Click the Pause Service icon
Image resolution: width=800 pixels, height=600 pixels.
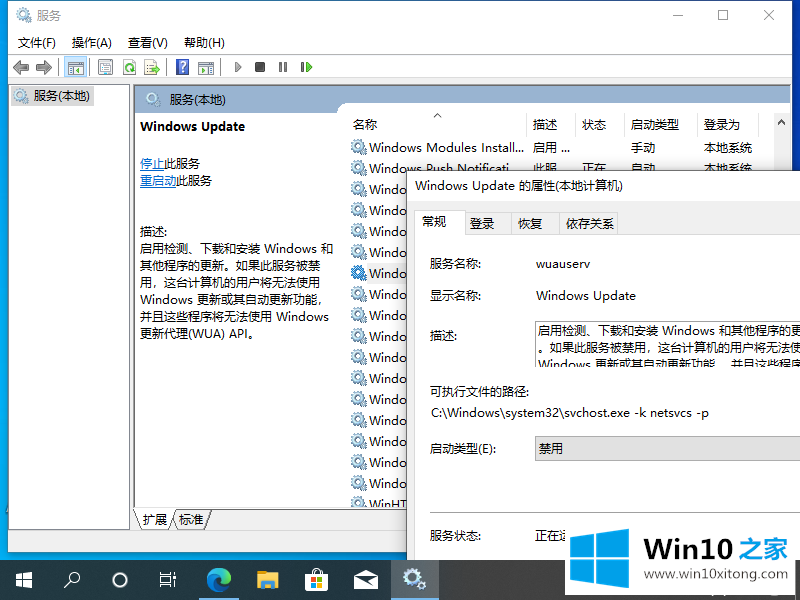click(x=283, y=67)
